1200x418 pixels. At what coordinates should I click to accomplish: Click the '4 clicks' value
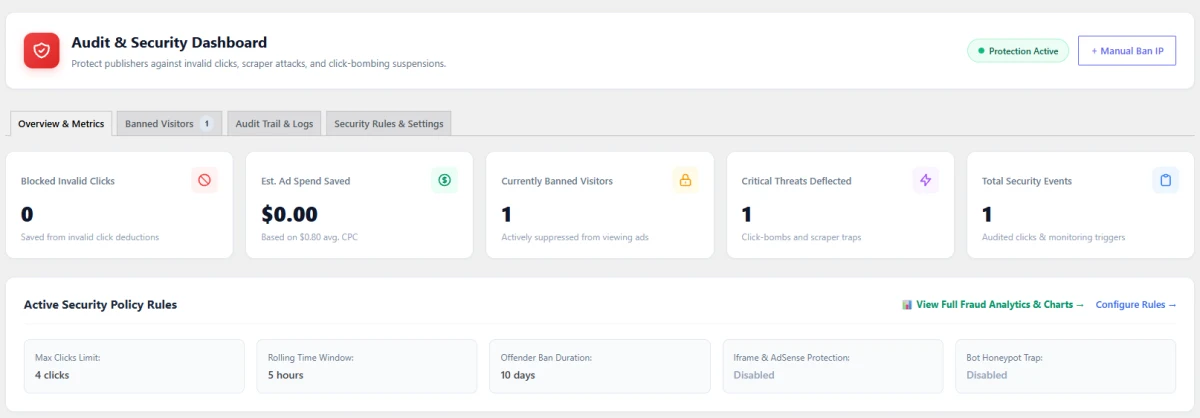[52, 375]
